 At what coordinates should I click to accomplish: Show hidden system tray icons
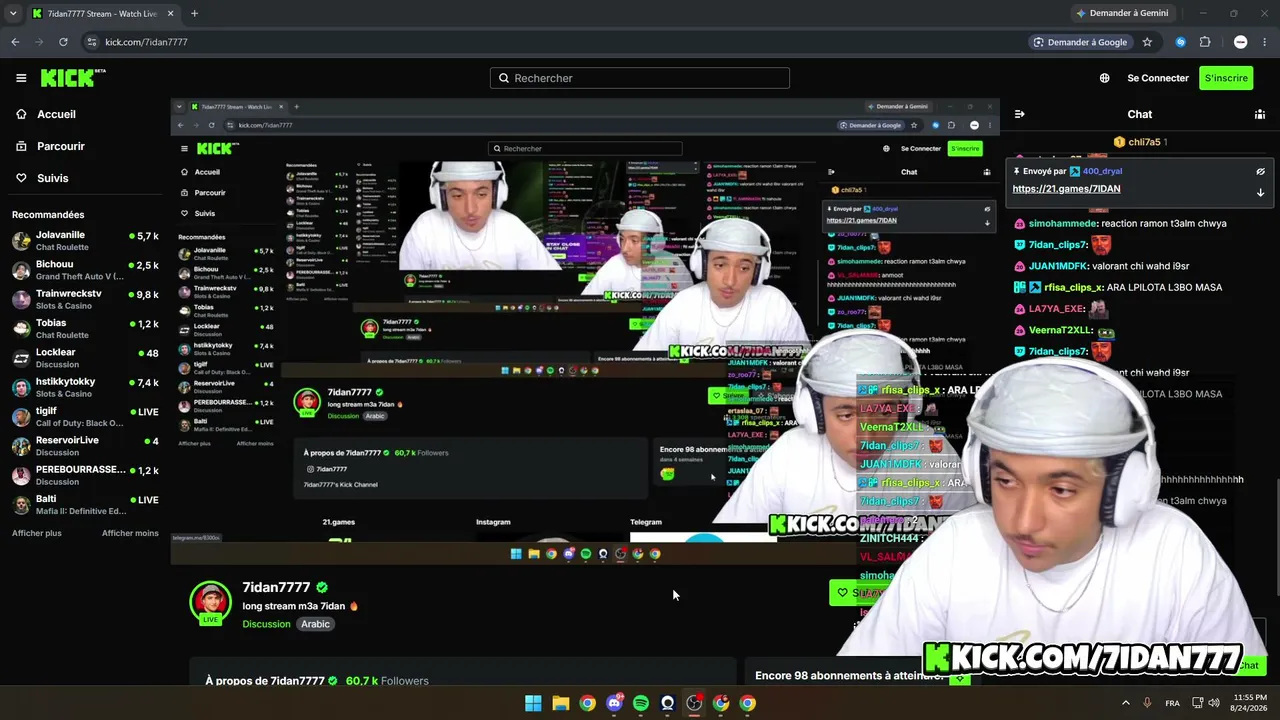click(x=1125, y=703)
